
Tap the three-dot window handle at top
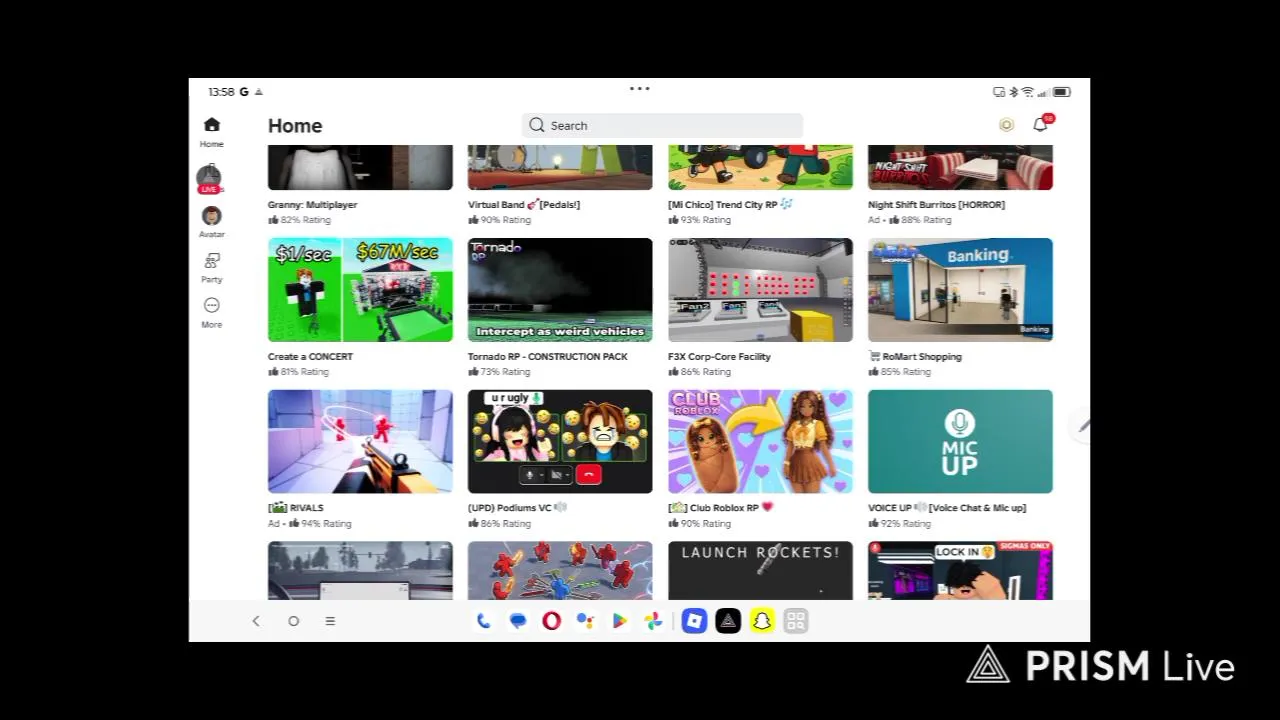[640, 89]
